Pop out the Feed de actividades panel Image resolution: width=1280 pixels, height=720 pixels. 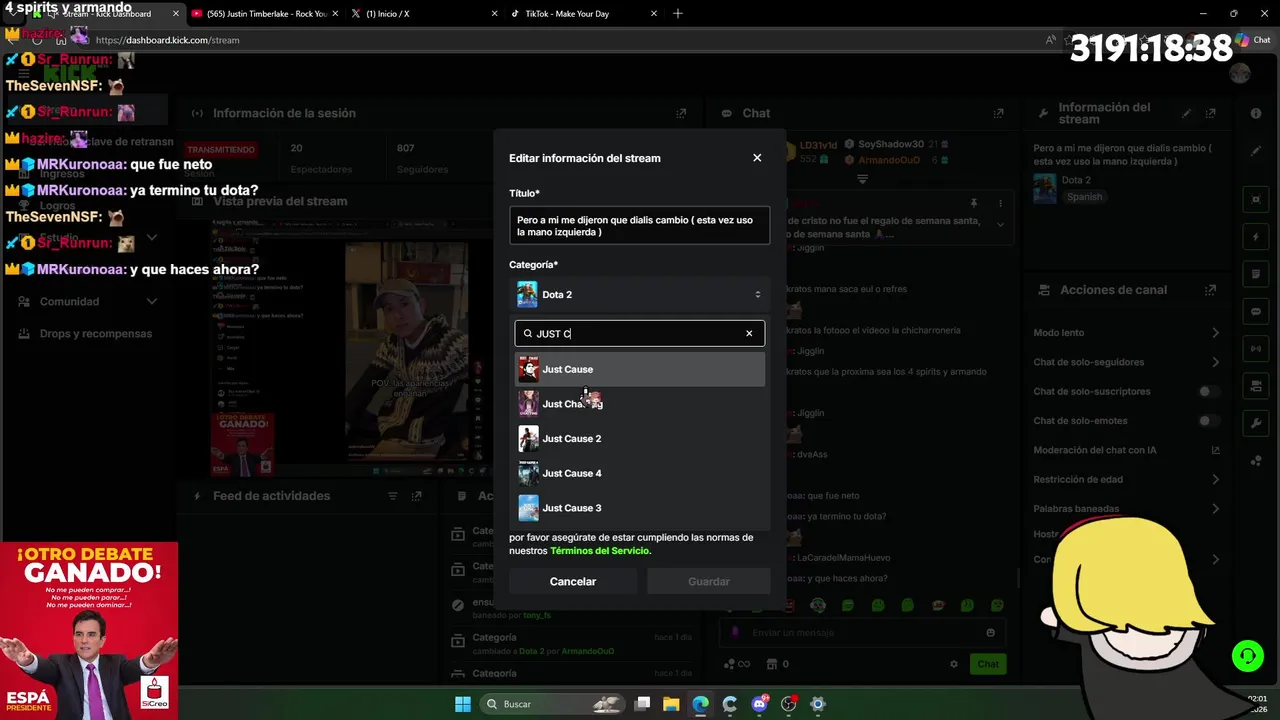[417, 496]
